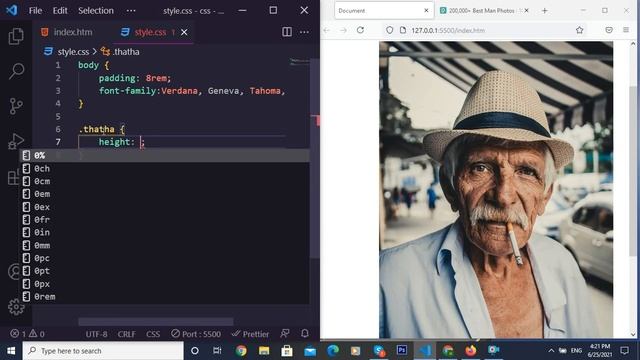The width and height of the screenshot is (640, 360).
Task: Click the feedback icon in status bar
Action: tap(285, 334)
